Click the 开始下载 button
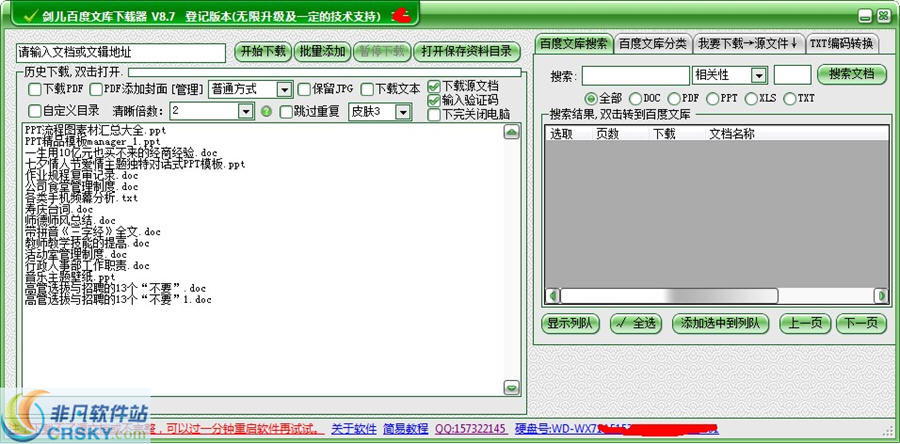900x444 pixels. (263, 52)
